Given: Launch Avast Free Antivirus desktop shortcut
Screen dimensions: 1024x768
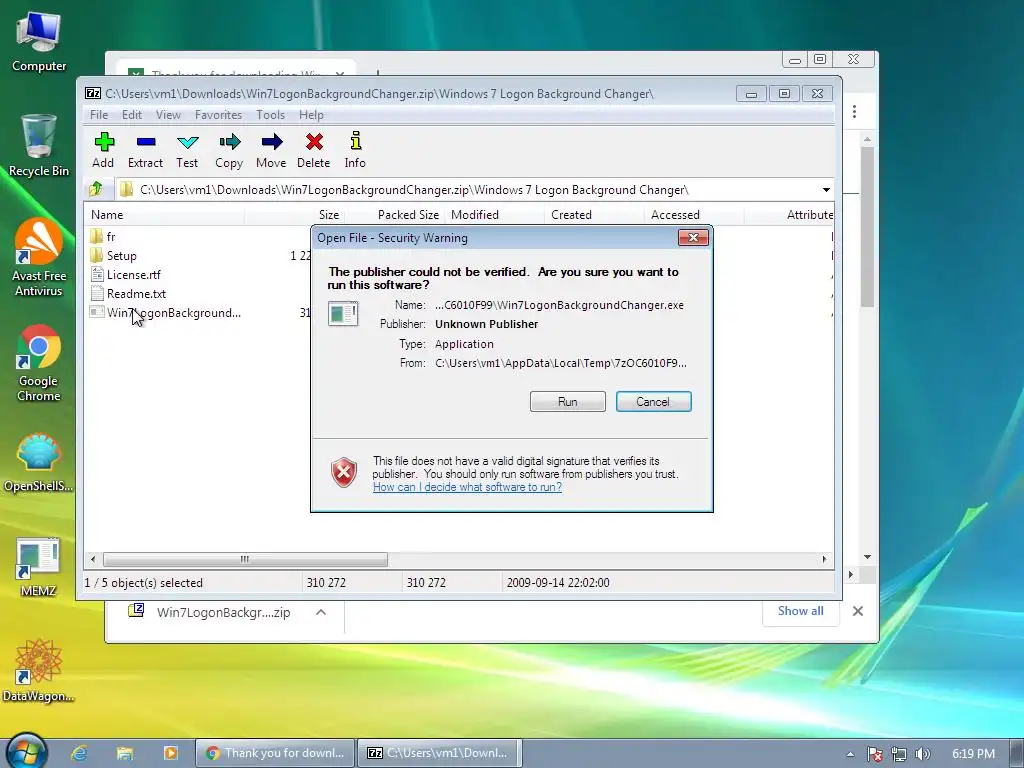Looking at the screenshot, I should (39, 258).
